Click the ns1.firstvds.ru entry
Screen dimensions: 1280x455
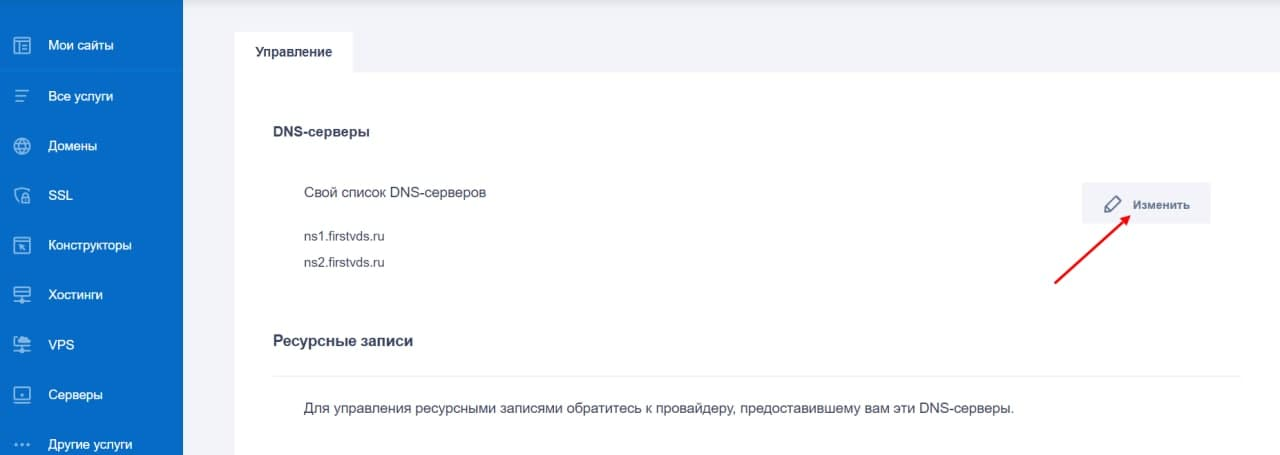point(344,236)
